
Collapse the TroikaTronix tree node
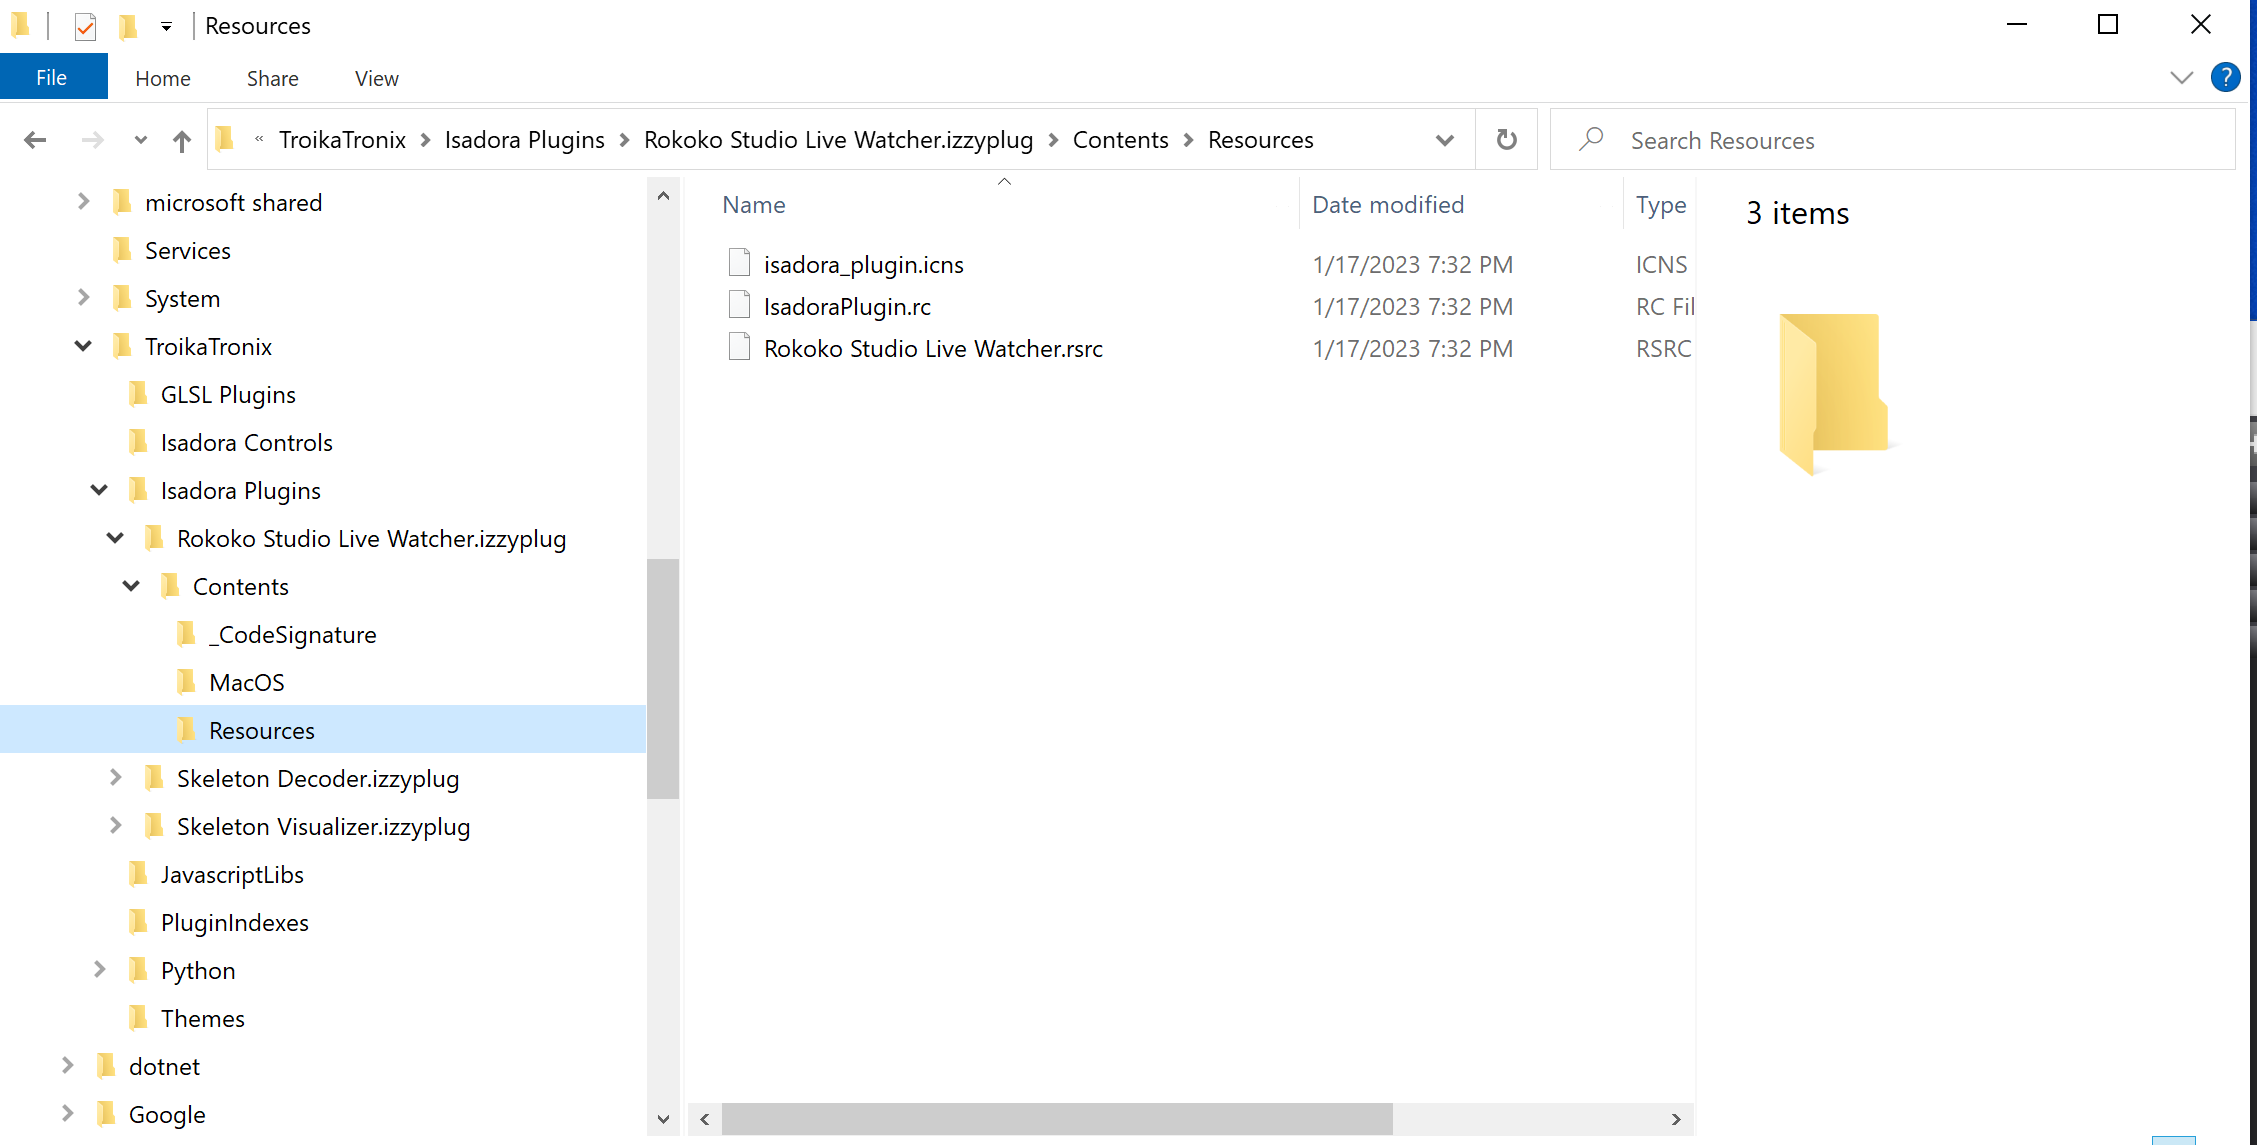[x=84, y=346]
